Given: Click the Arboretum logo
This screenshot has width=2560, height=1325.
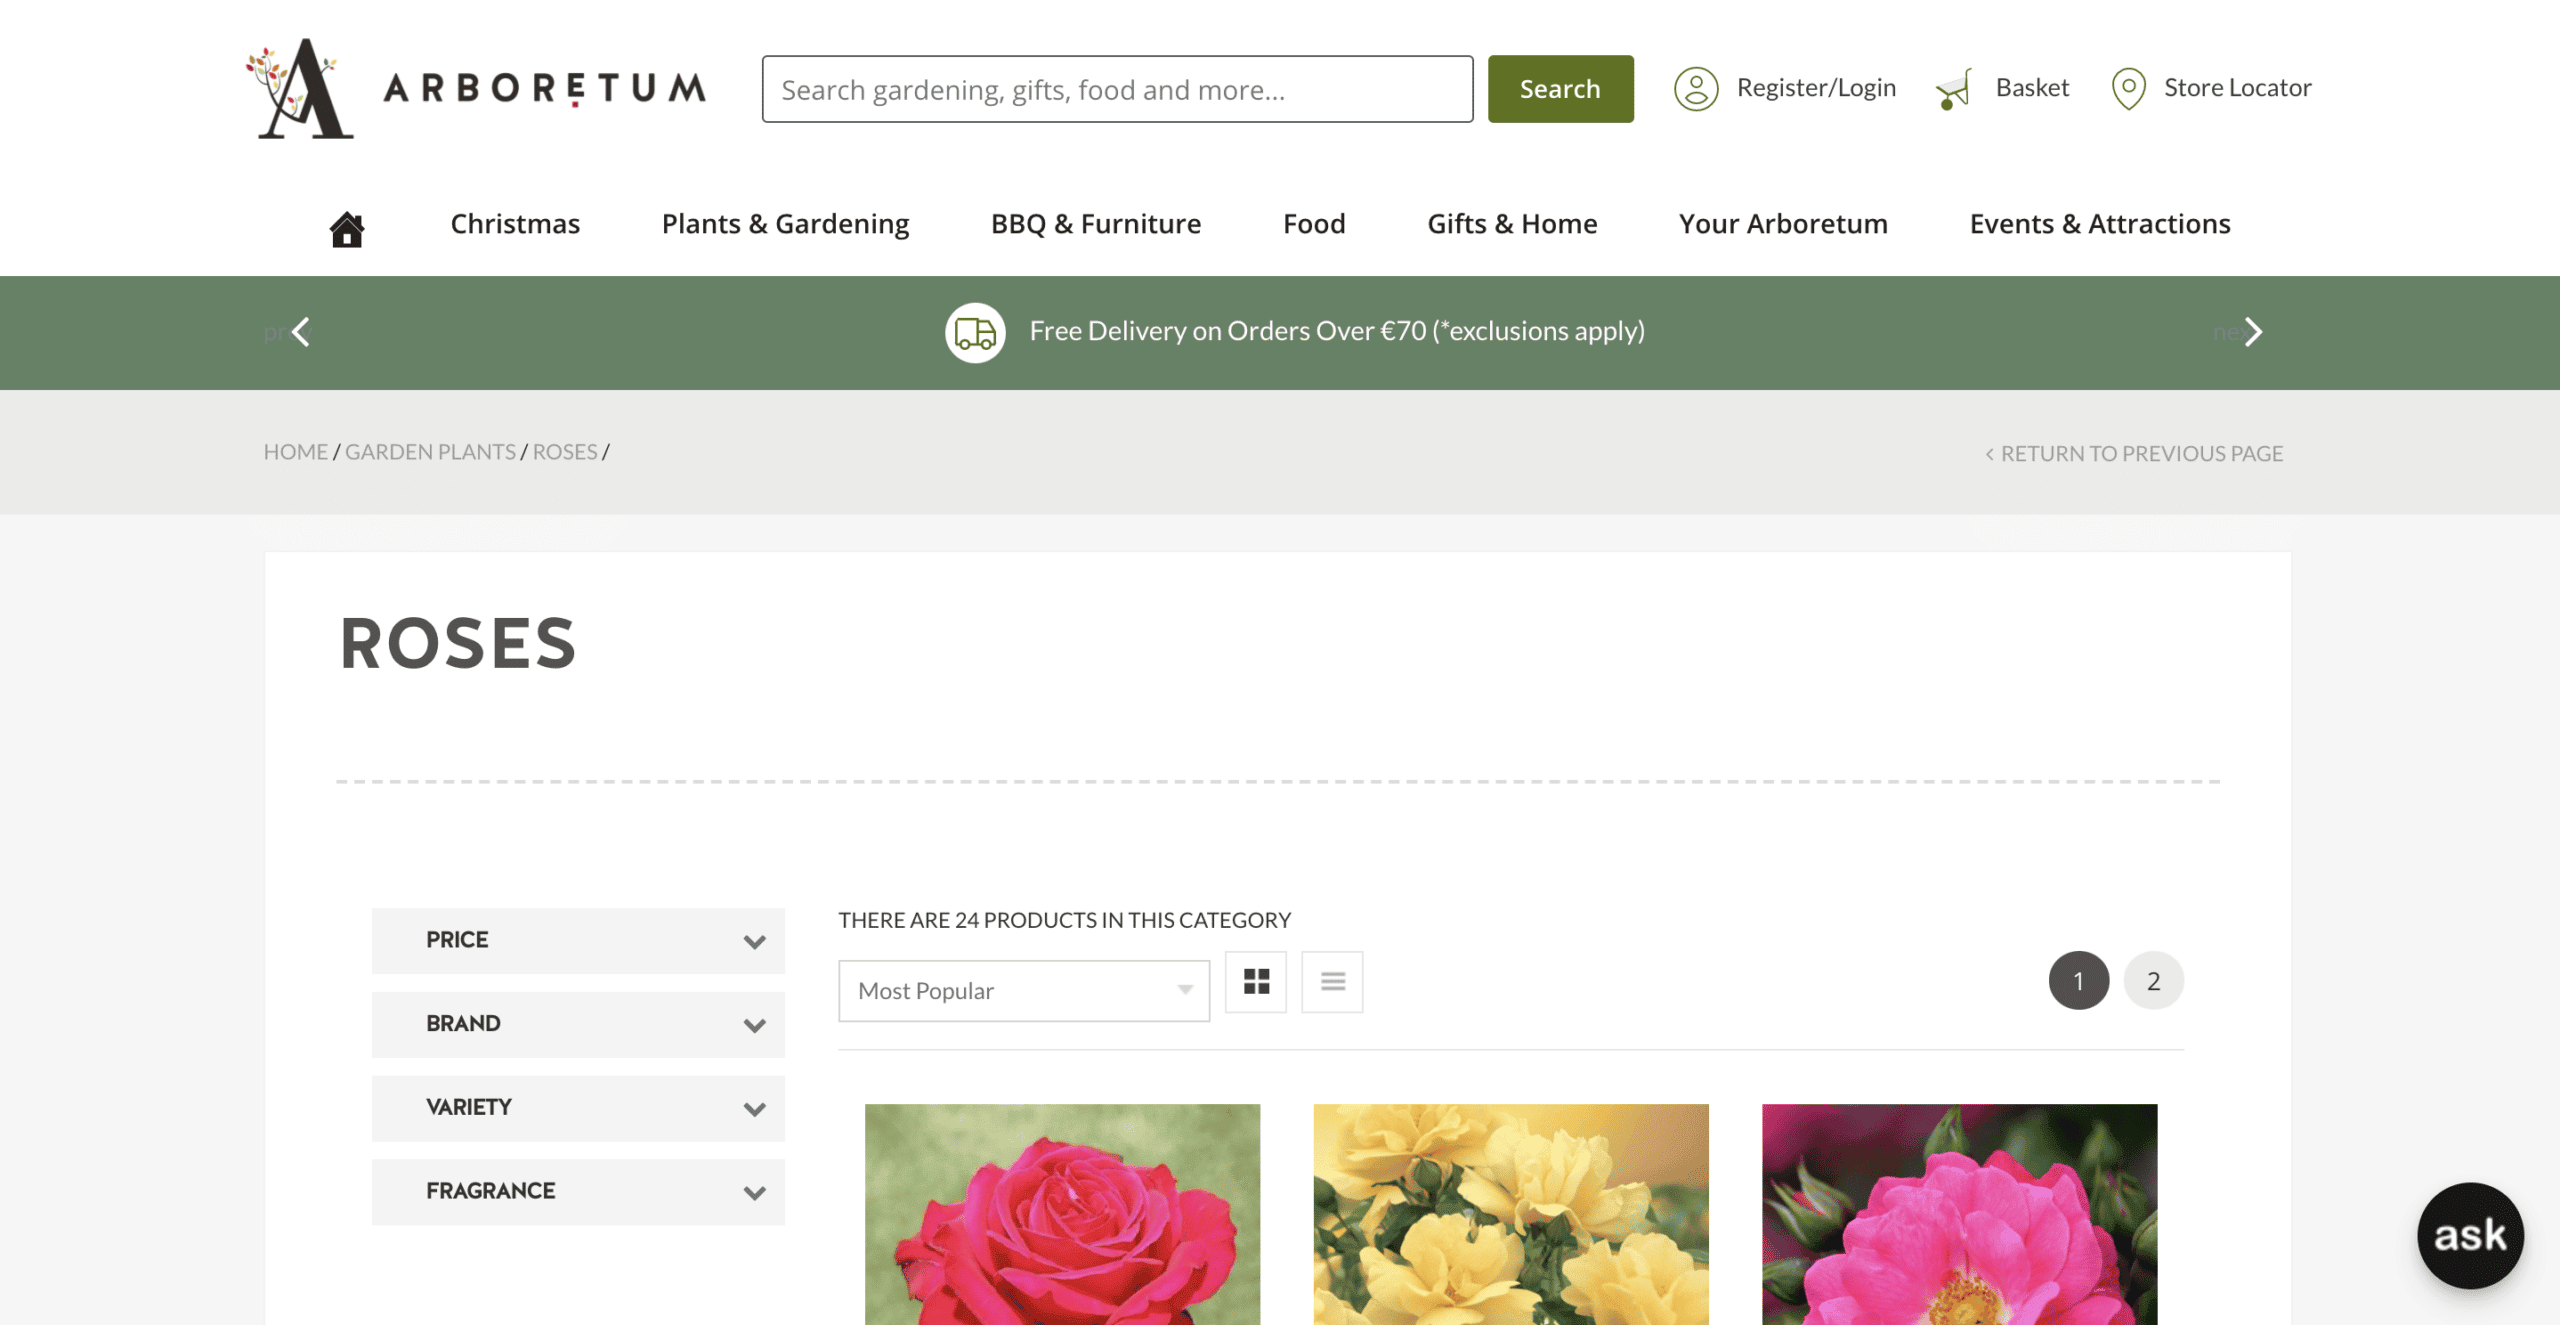Looking at the screenshot, I should click(476, 88).
